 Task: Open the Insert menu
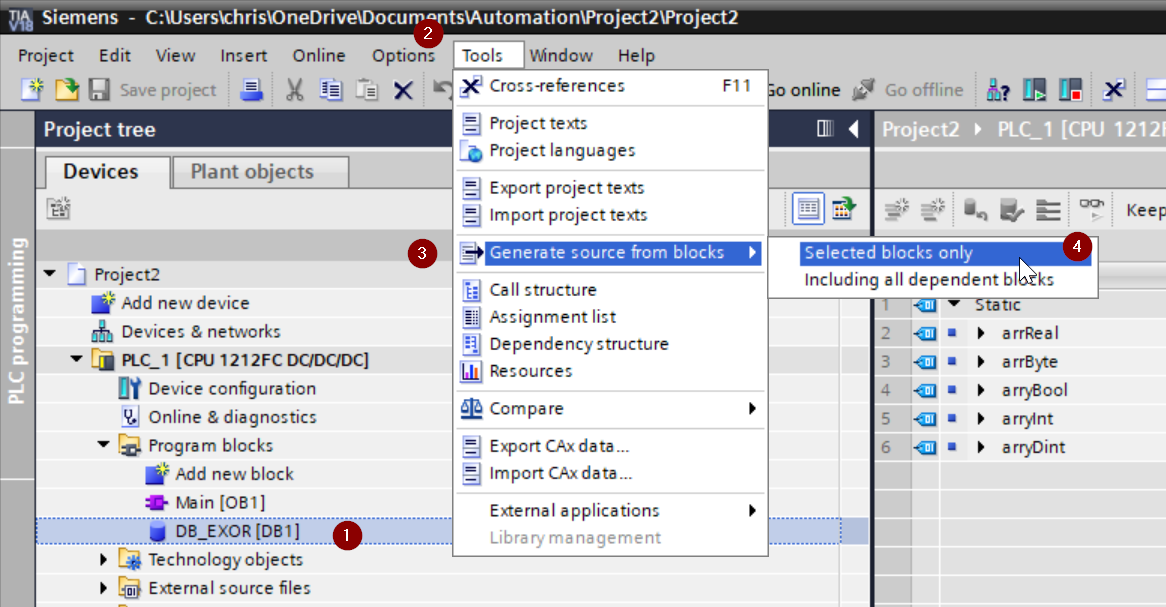[x=243, y=56]
